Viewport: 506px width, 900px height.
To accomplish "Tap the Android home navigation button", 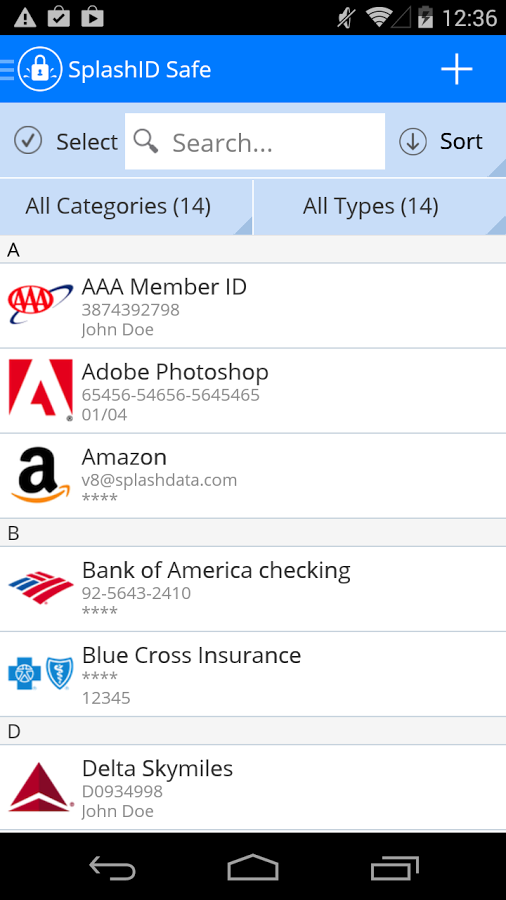I will 253,867.
